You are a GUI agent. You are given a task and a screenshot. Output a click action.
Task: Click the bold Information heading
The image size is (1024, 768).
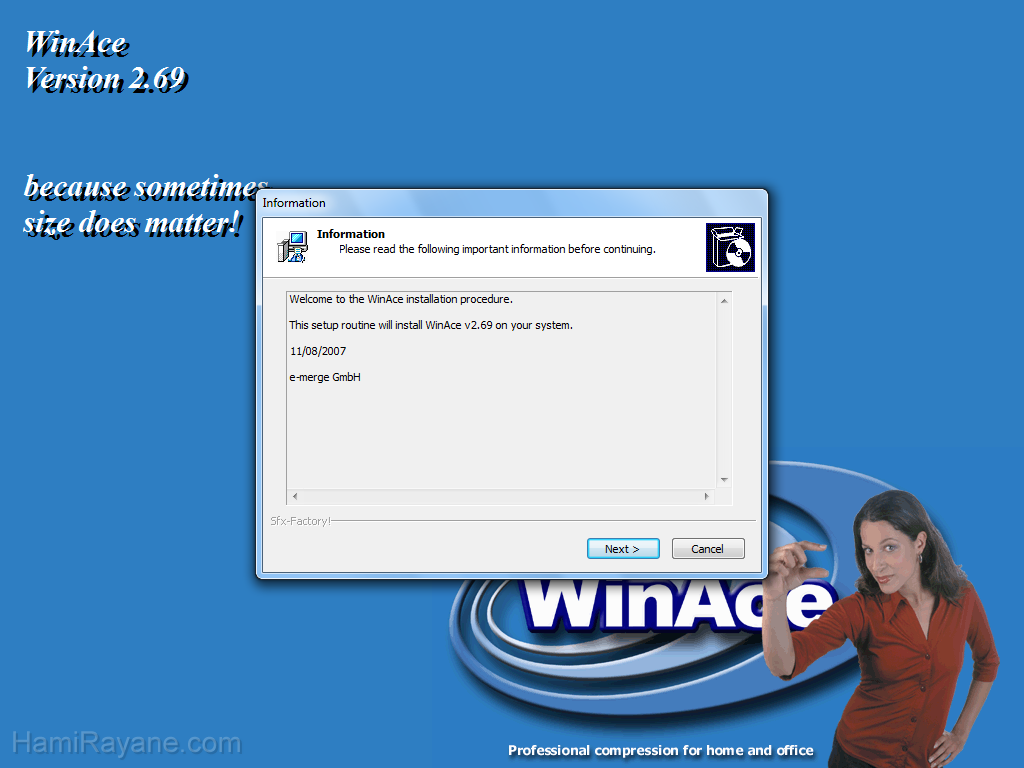[x=351, y=234]
